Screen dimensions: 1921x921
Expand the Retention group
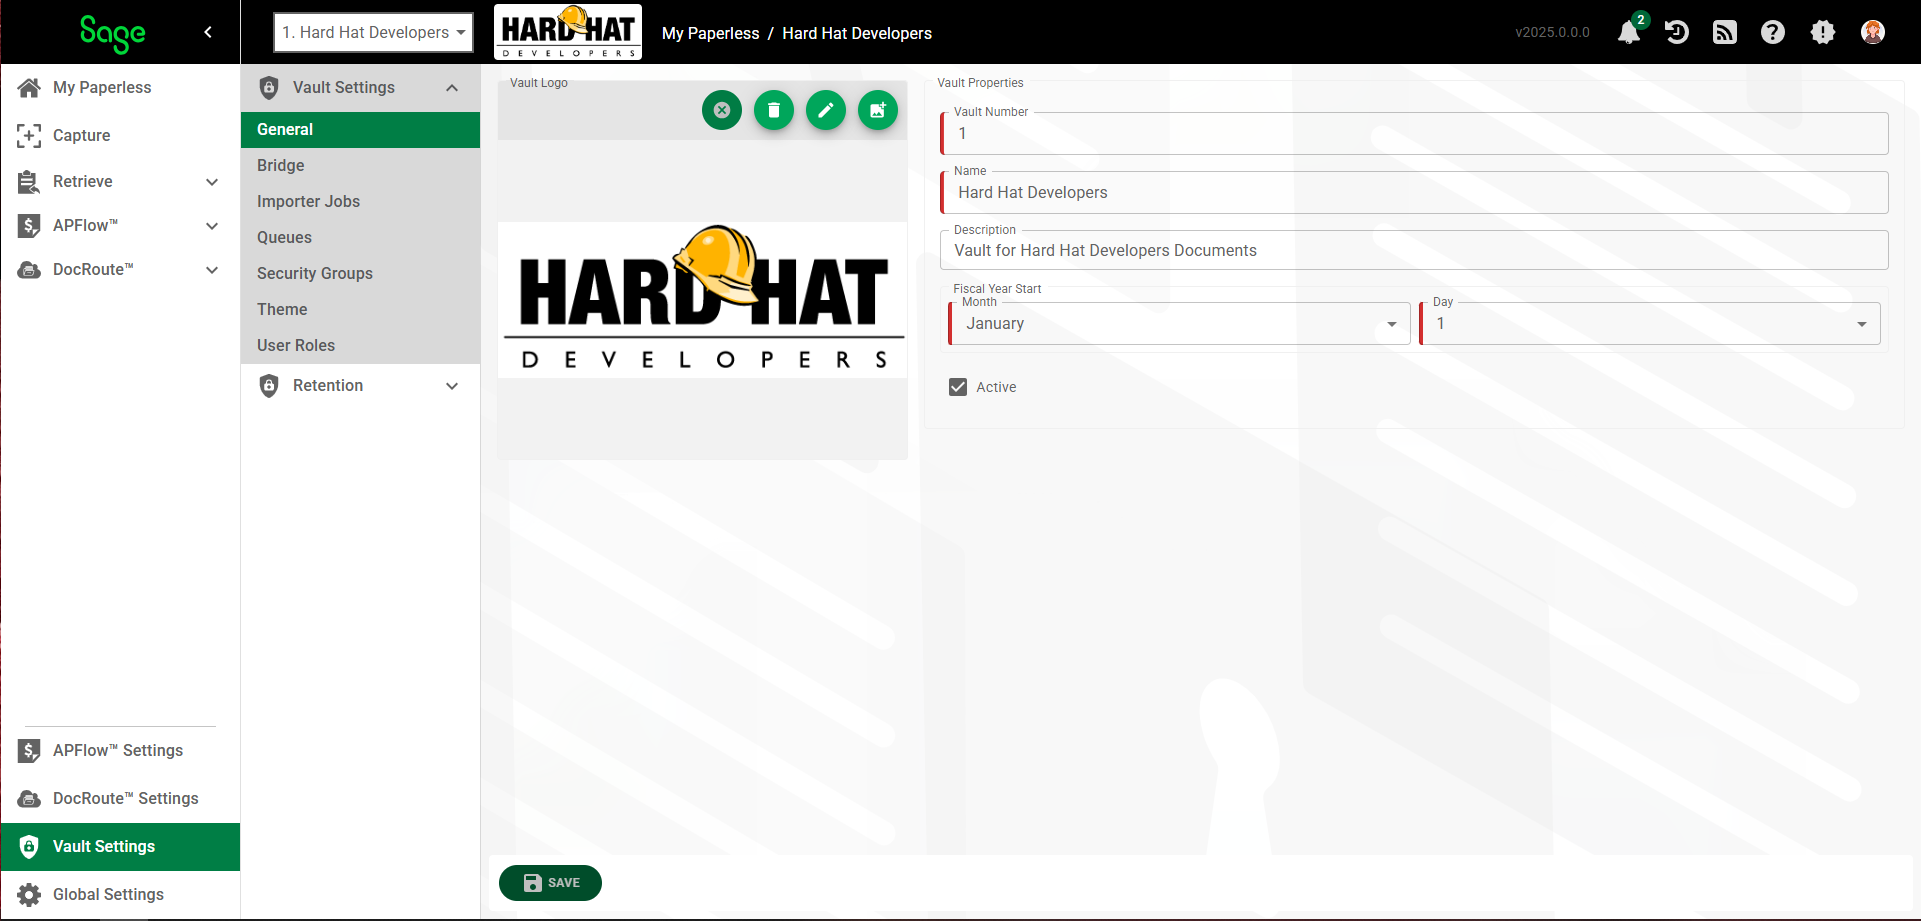click(360, 385)
